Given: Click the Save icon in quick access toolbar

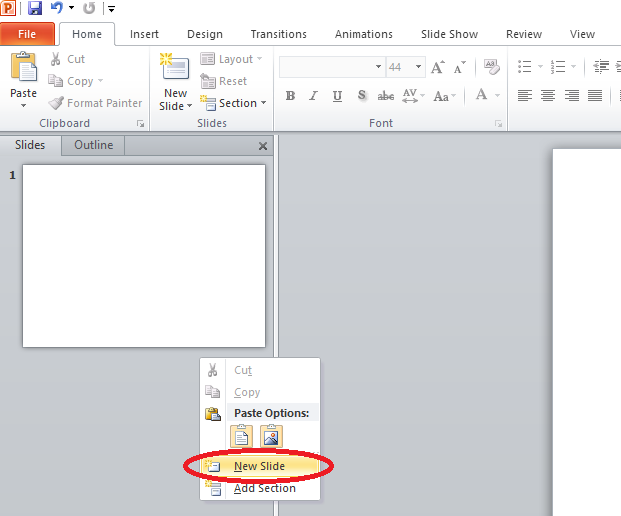Looking at the screenshot, I should coord(35,9).
